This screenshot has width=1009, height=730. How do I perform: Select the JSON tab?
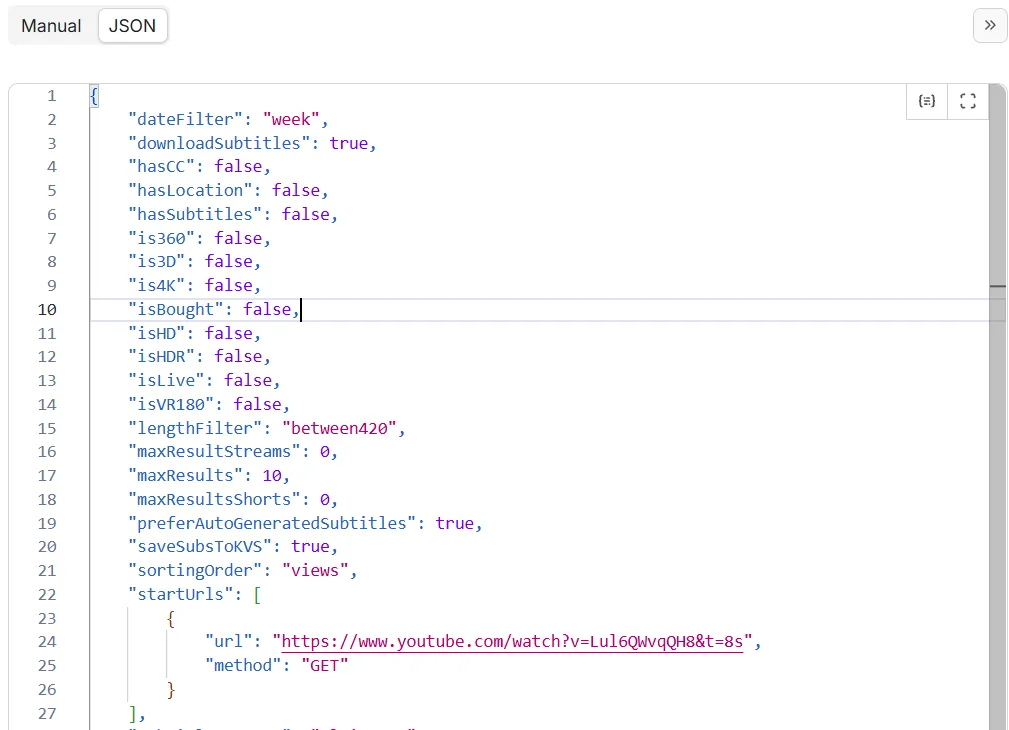[x=132, y=26]
